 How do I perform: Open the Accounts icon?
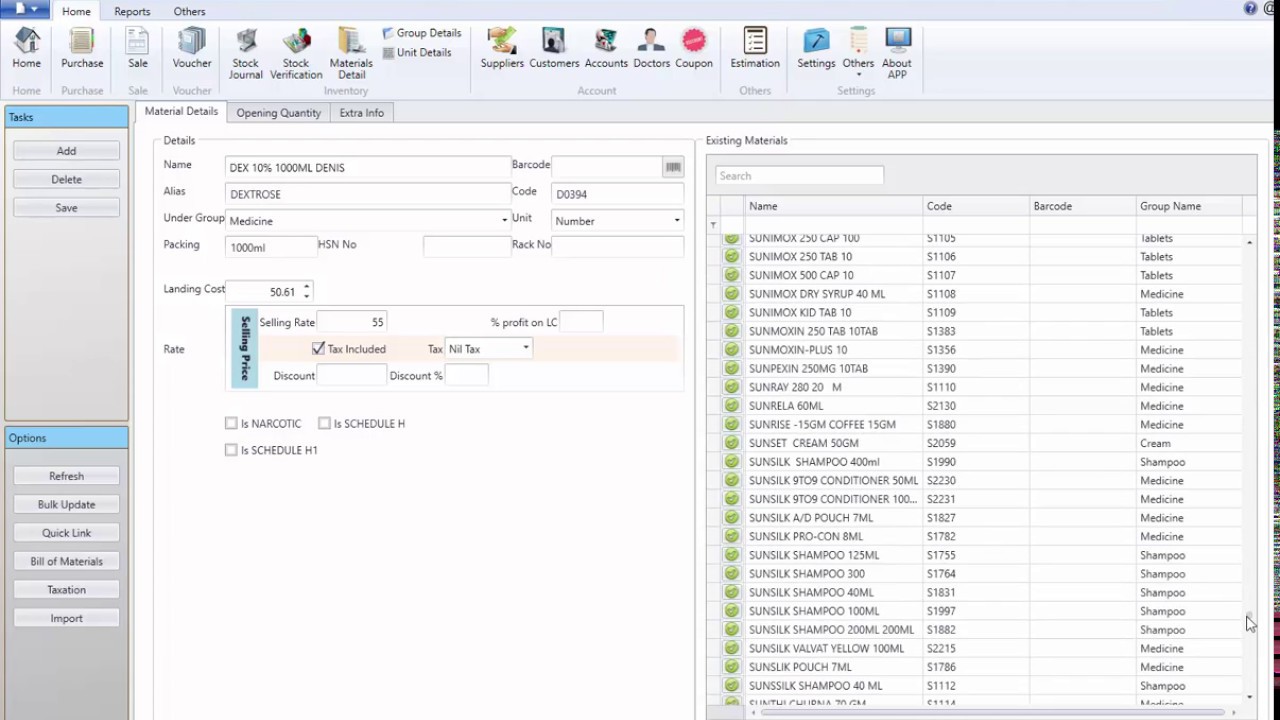click(x=606, y=48)
